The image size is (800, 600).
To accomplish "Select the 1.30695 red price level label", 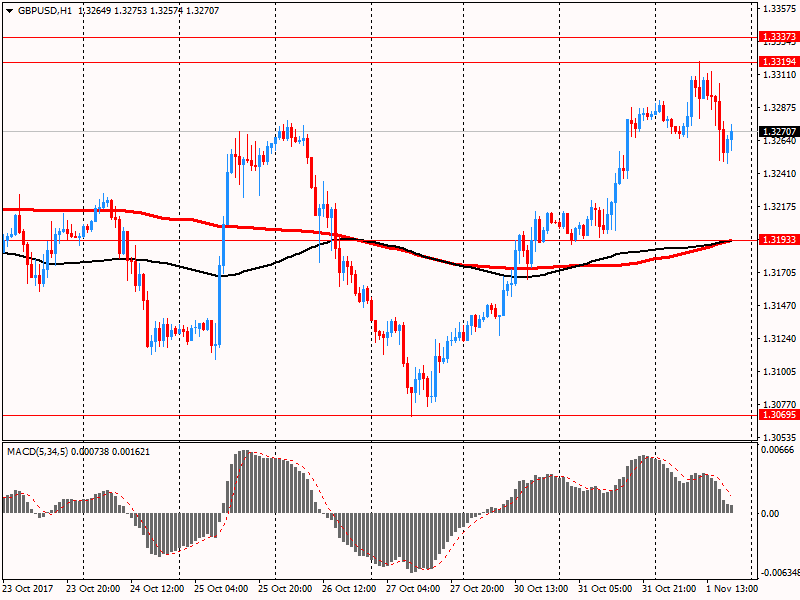I will tap(779, 415).
